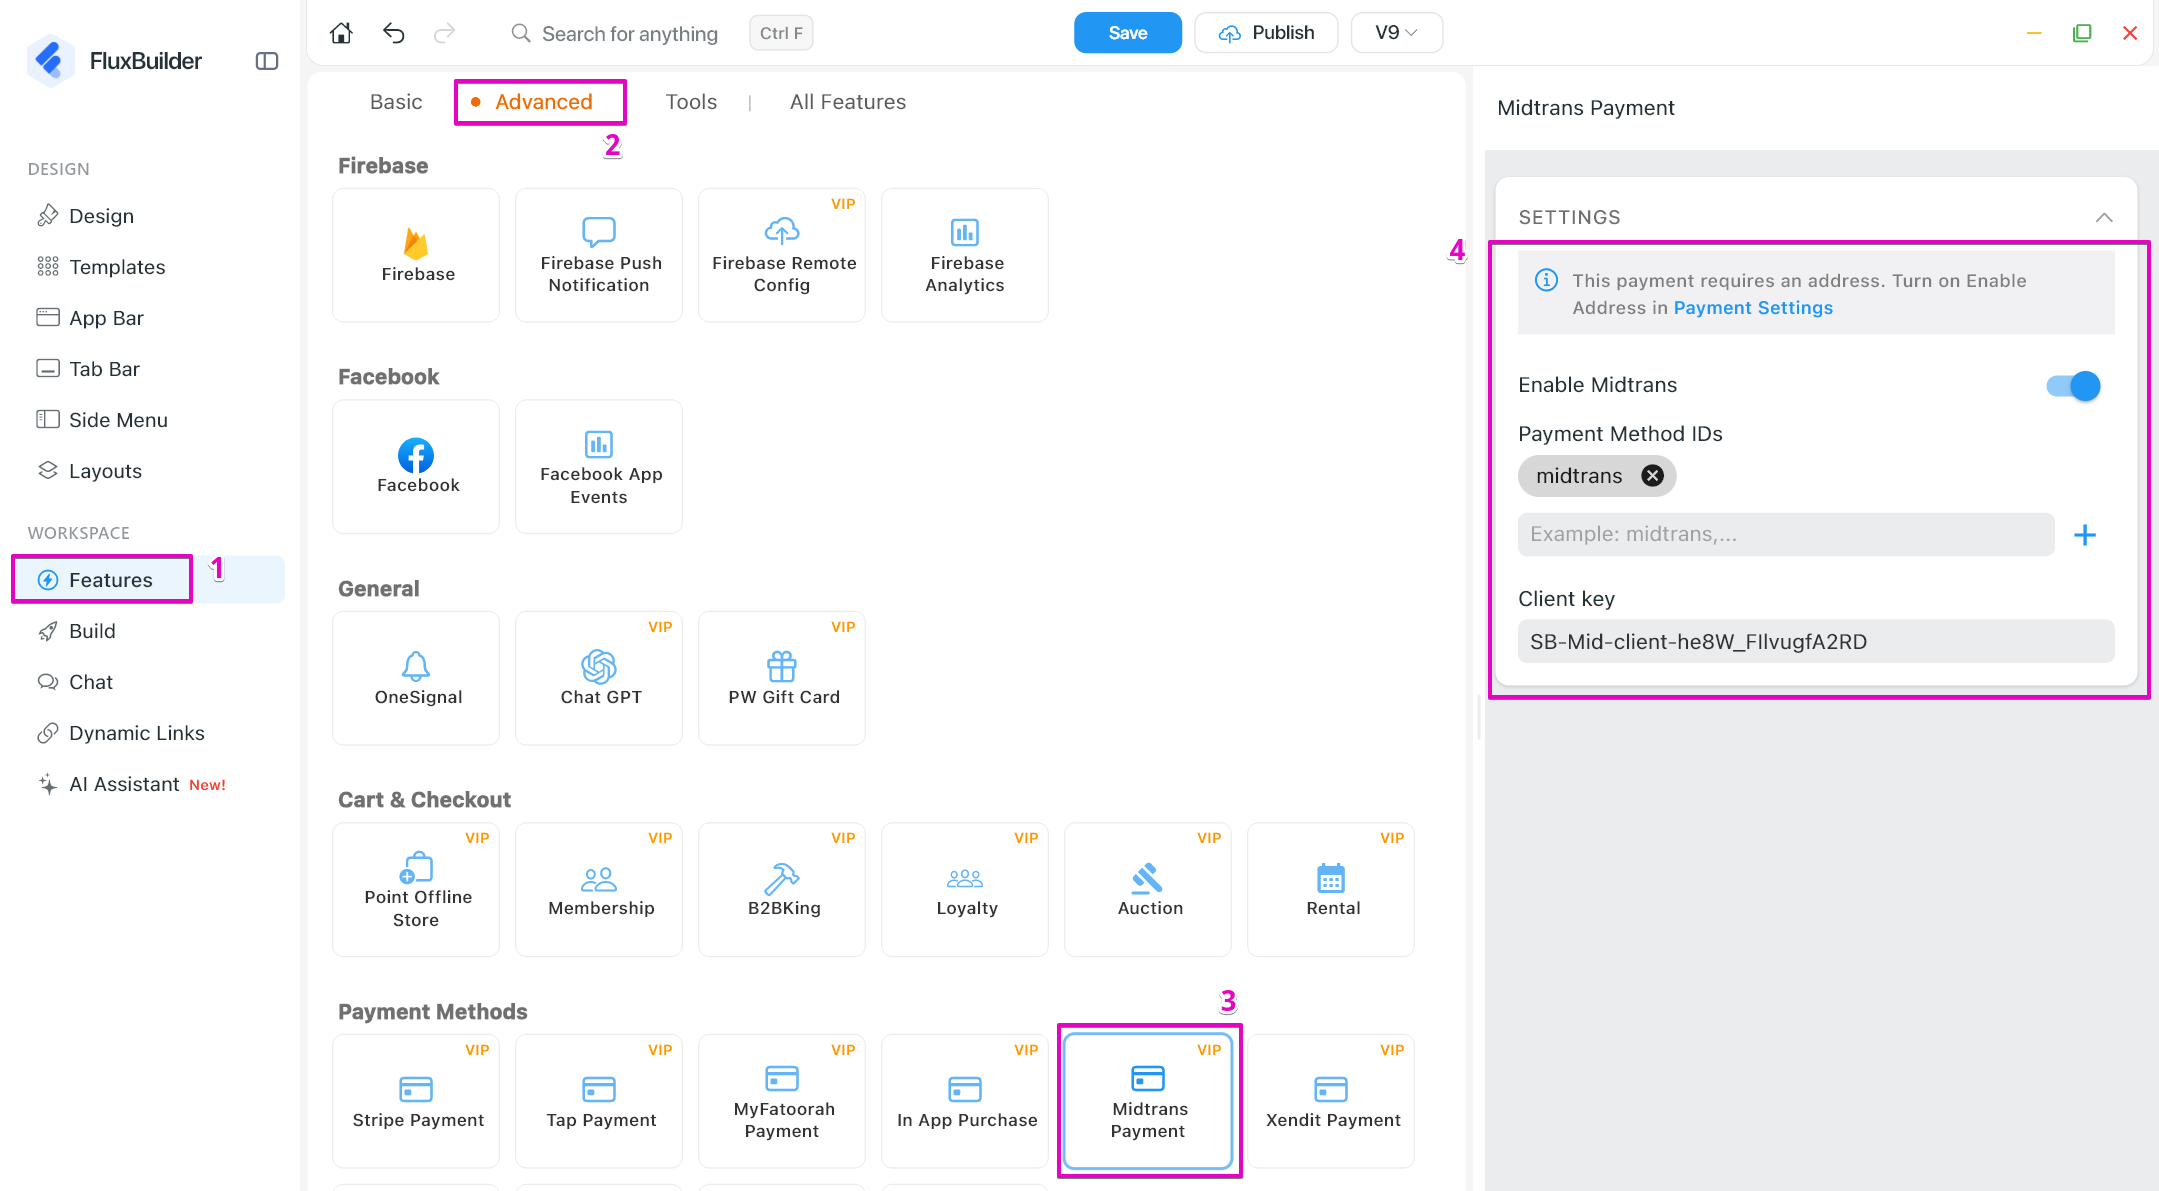Switch to the Tools tab

[x=691, y=102]
